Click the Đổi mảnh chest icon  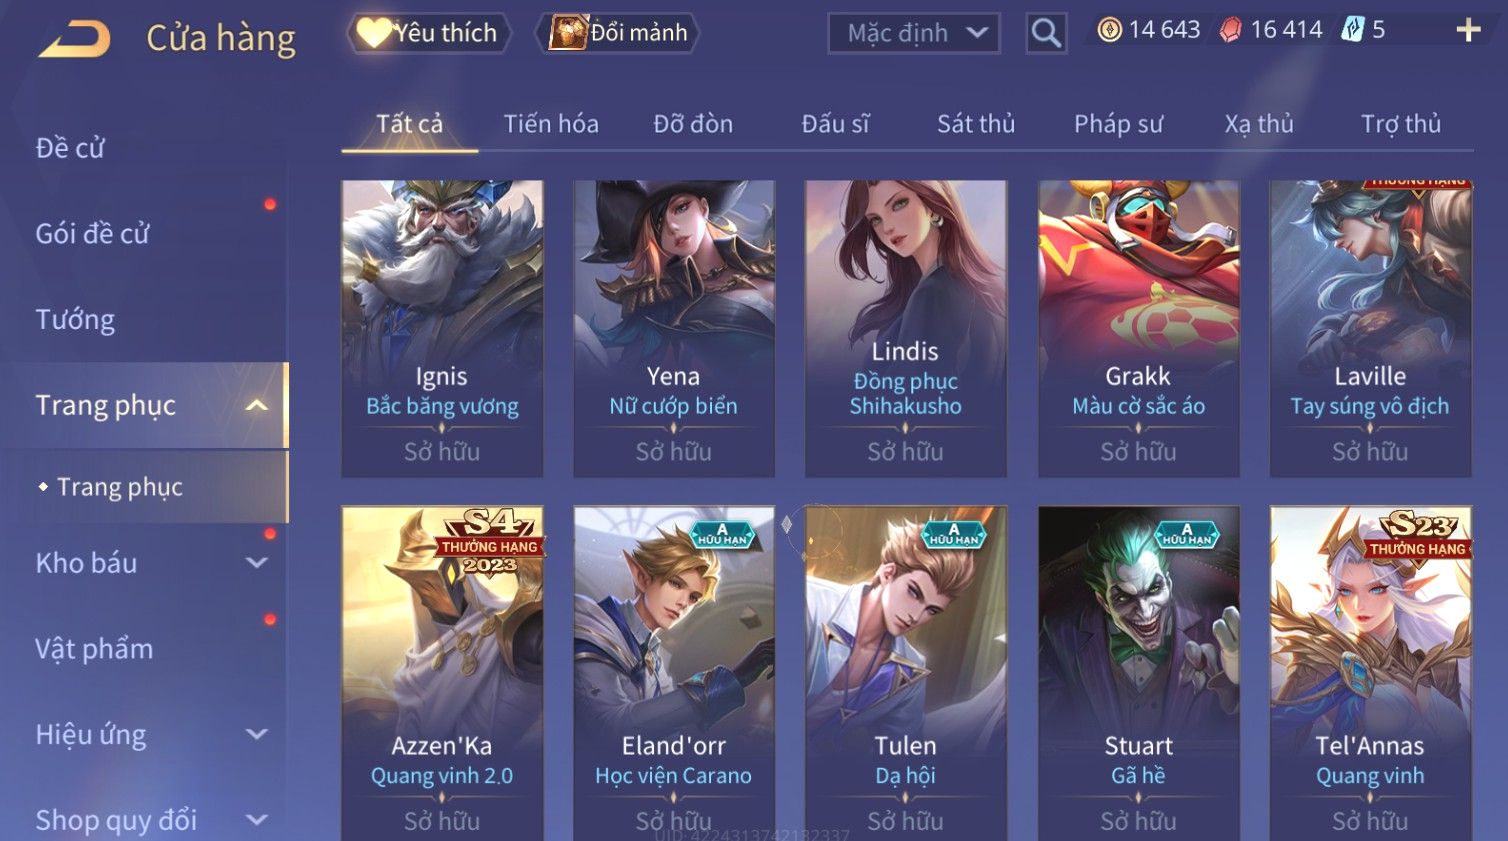point(567,32)
